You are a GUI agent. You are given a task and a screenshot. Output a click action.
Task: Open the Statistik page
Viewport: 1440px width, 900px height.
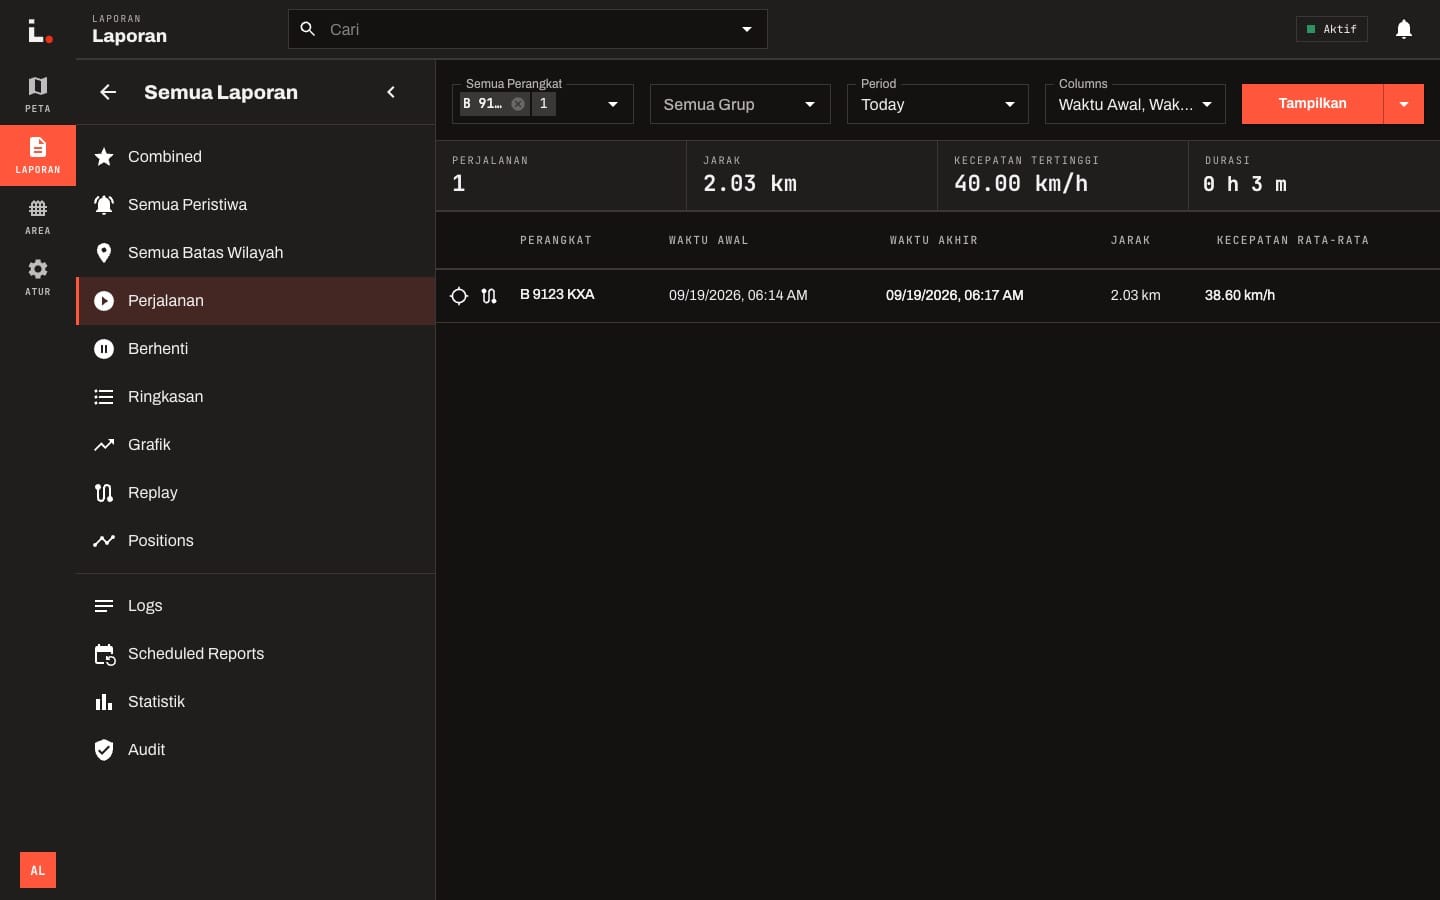pos(256,702)
